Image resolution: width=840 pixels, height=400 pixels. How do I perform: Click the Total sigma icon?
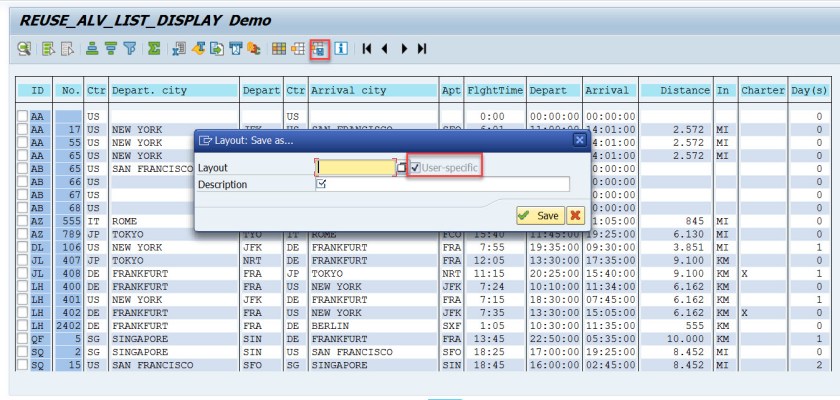tap(154, 48)
